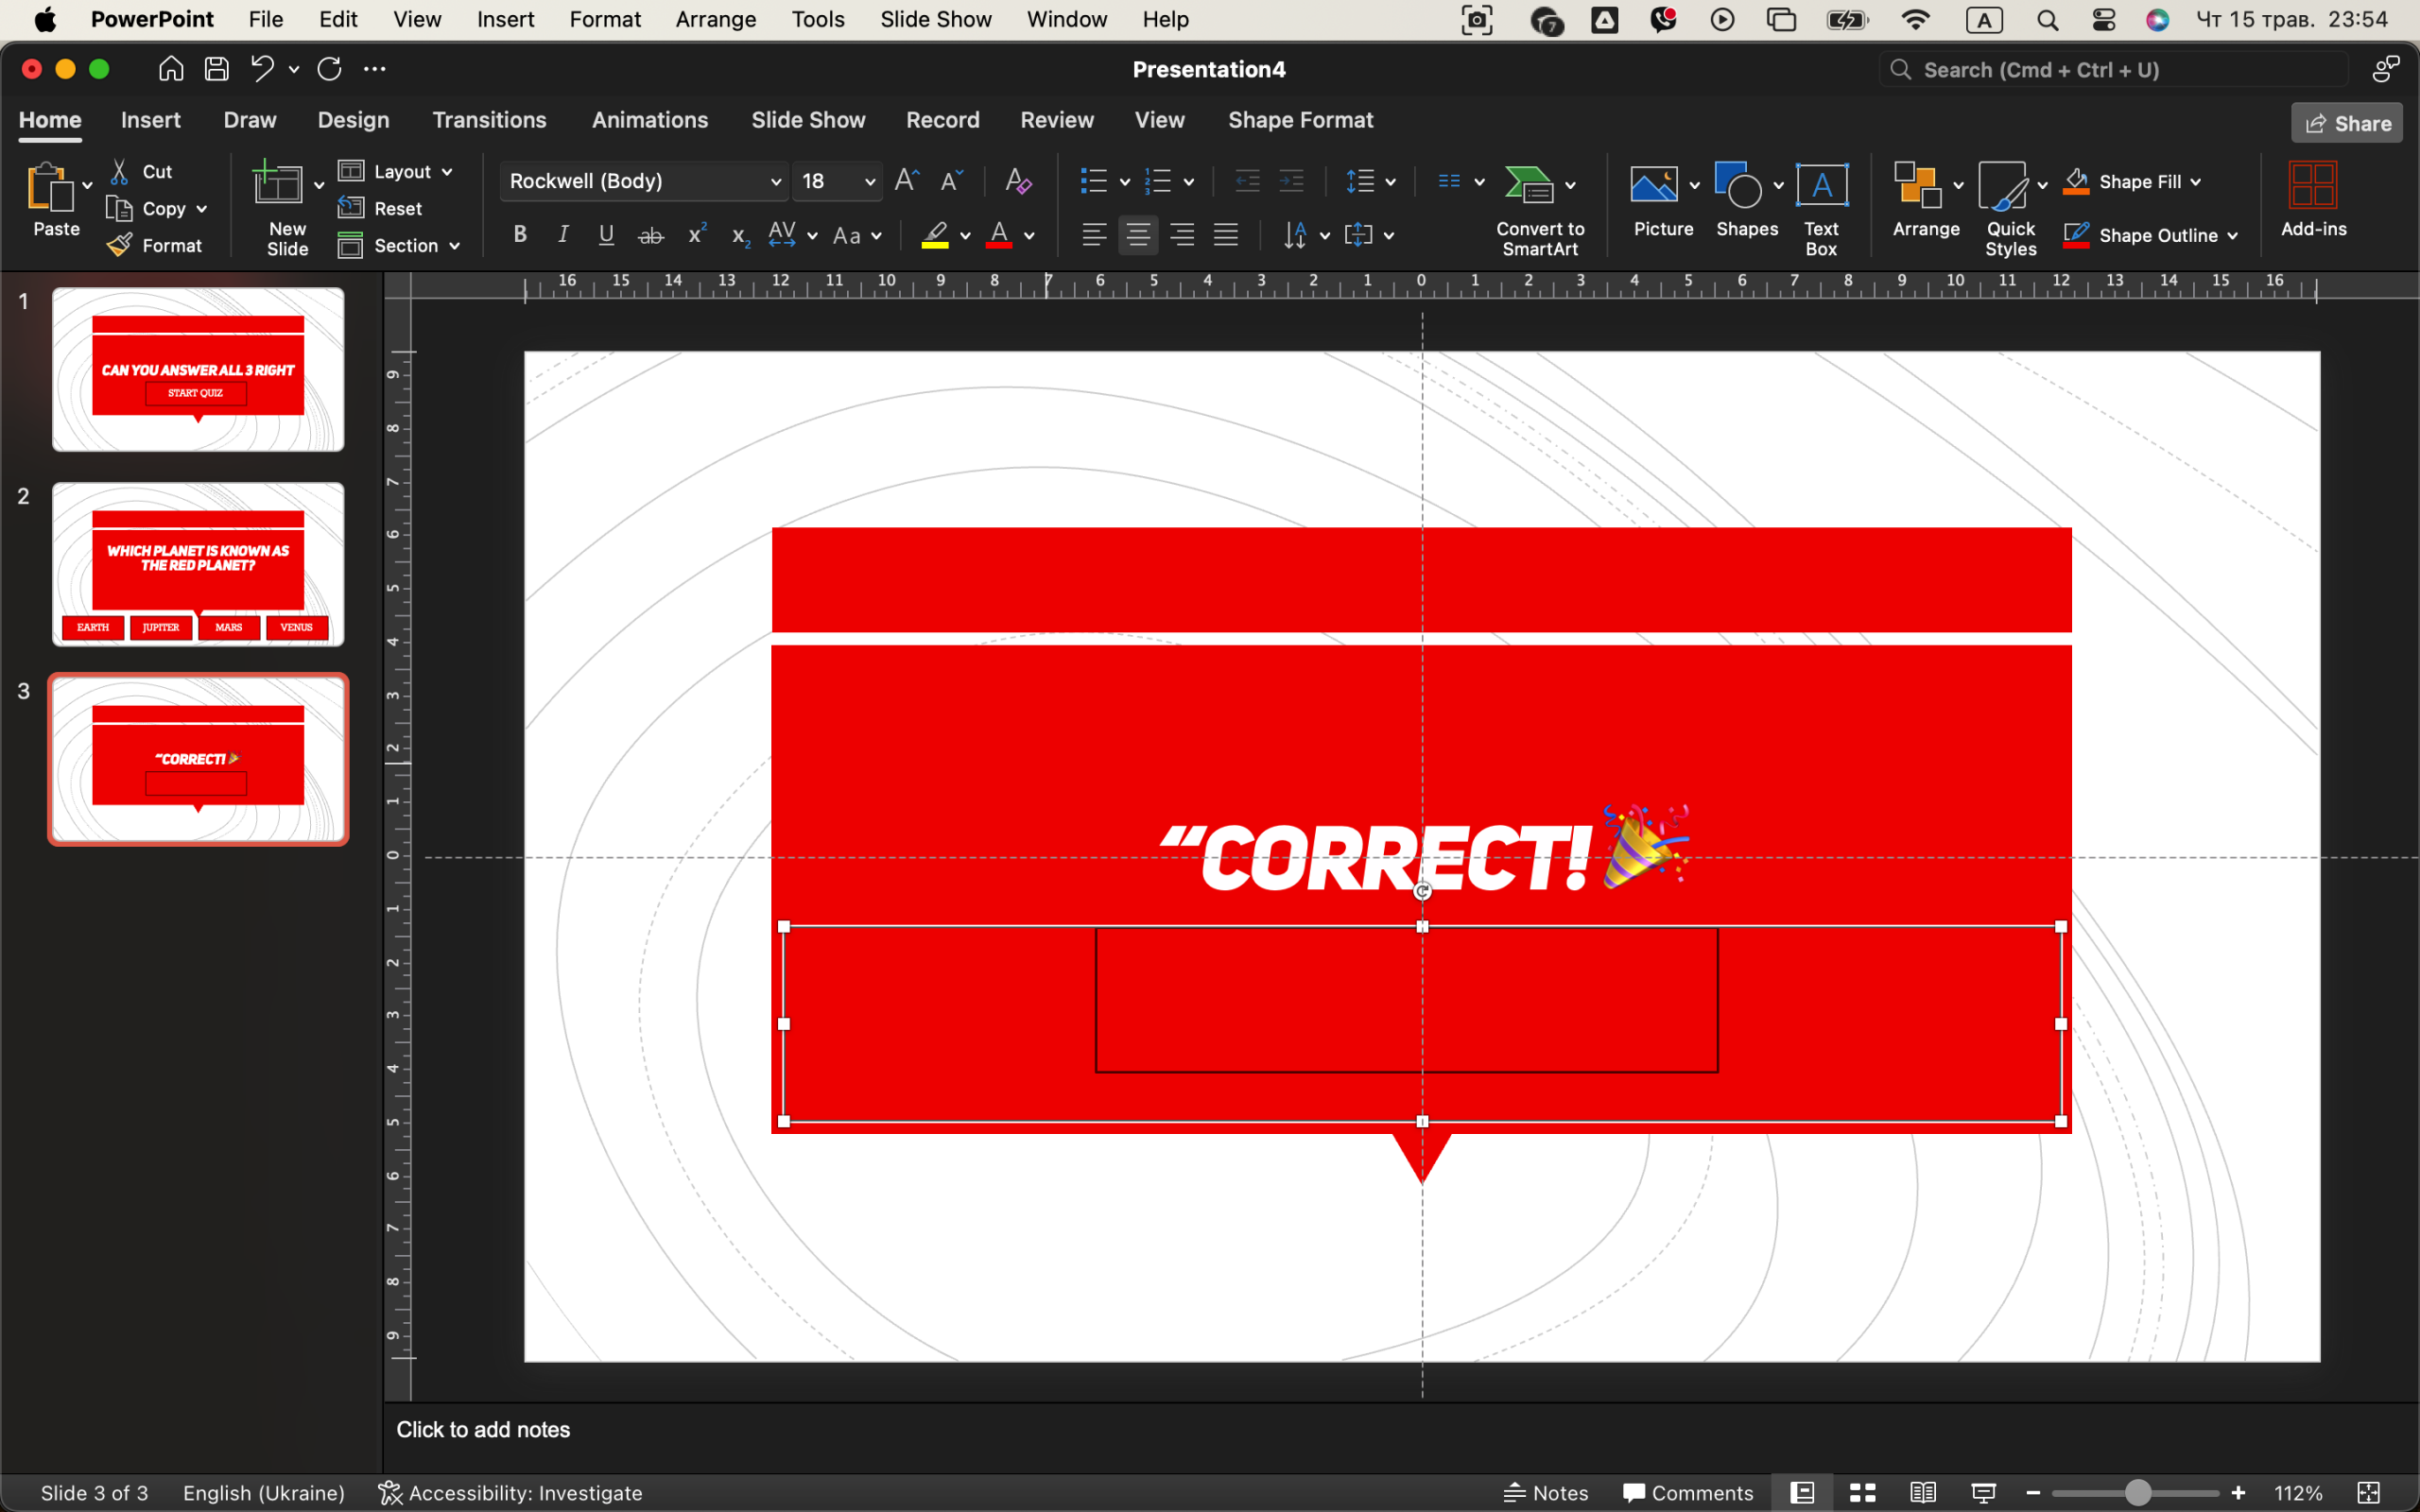2420x1512 pixels.
Task: Open the font name dropdown
Action: (775, 181)
